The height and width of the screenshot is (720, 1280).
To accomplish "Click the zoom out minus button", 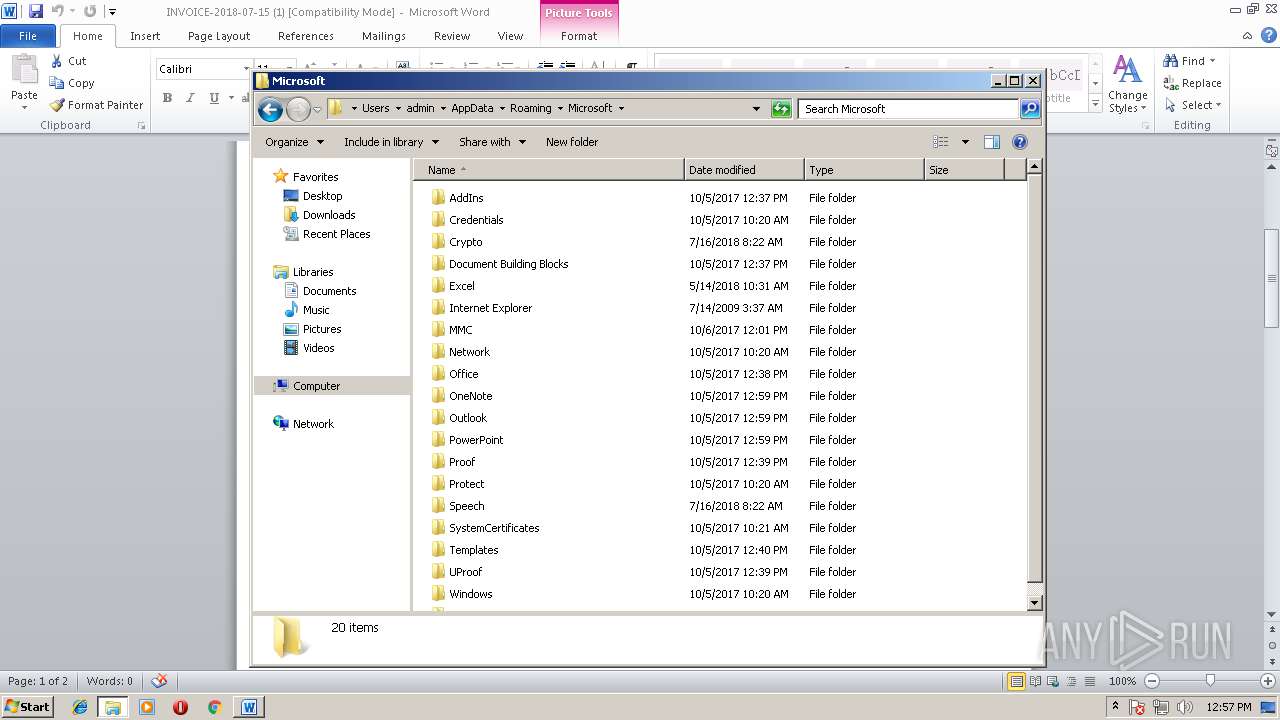I will click(1152, 681).
